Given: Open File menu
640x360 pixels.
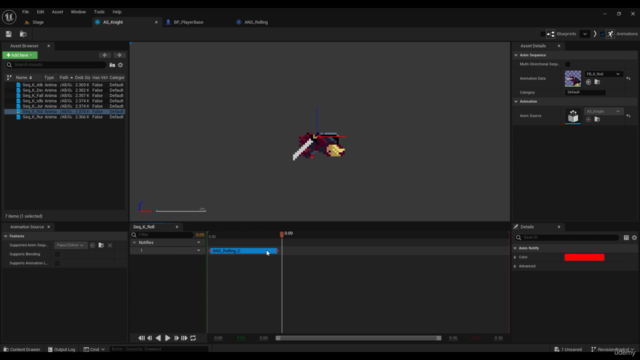Looking at the screenshot, I should pyautogui.click(x=25, y=12).
